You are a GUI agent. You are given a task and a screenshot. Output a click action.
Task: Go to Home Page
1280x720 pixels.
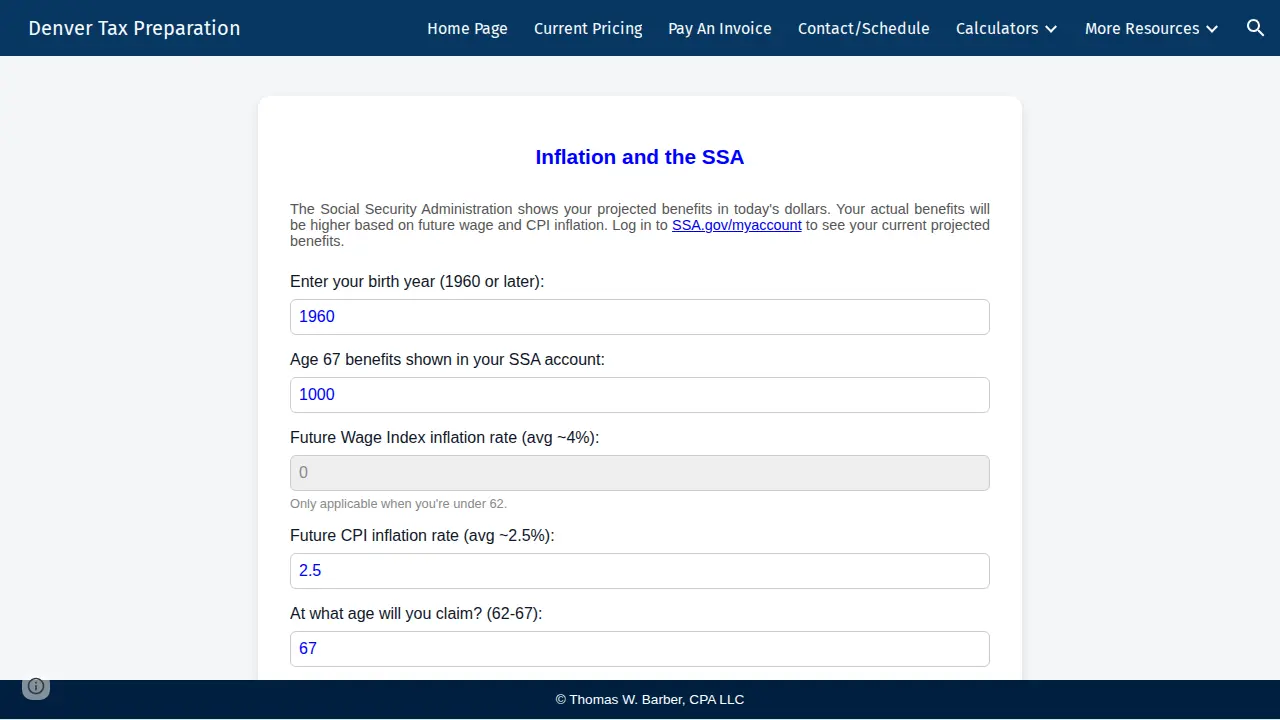[467, 29]
